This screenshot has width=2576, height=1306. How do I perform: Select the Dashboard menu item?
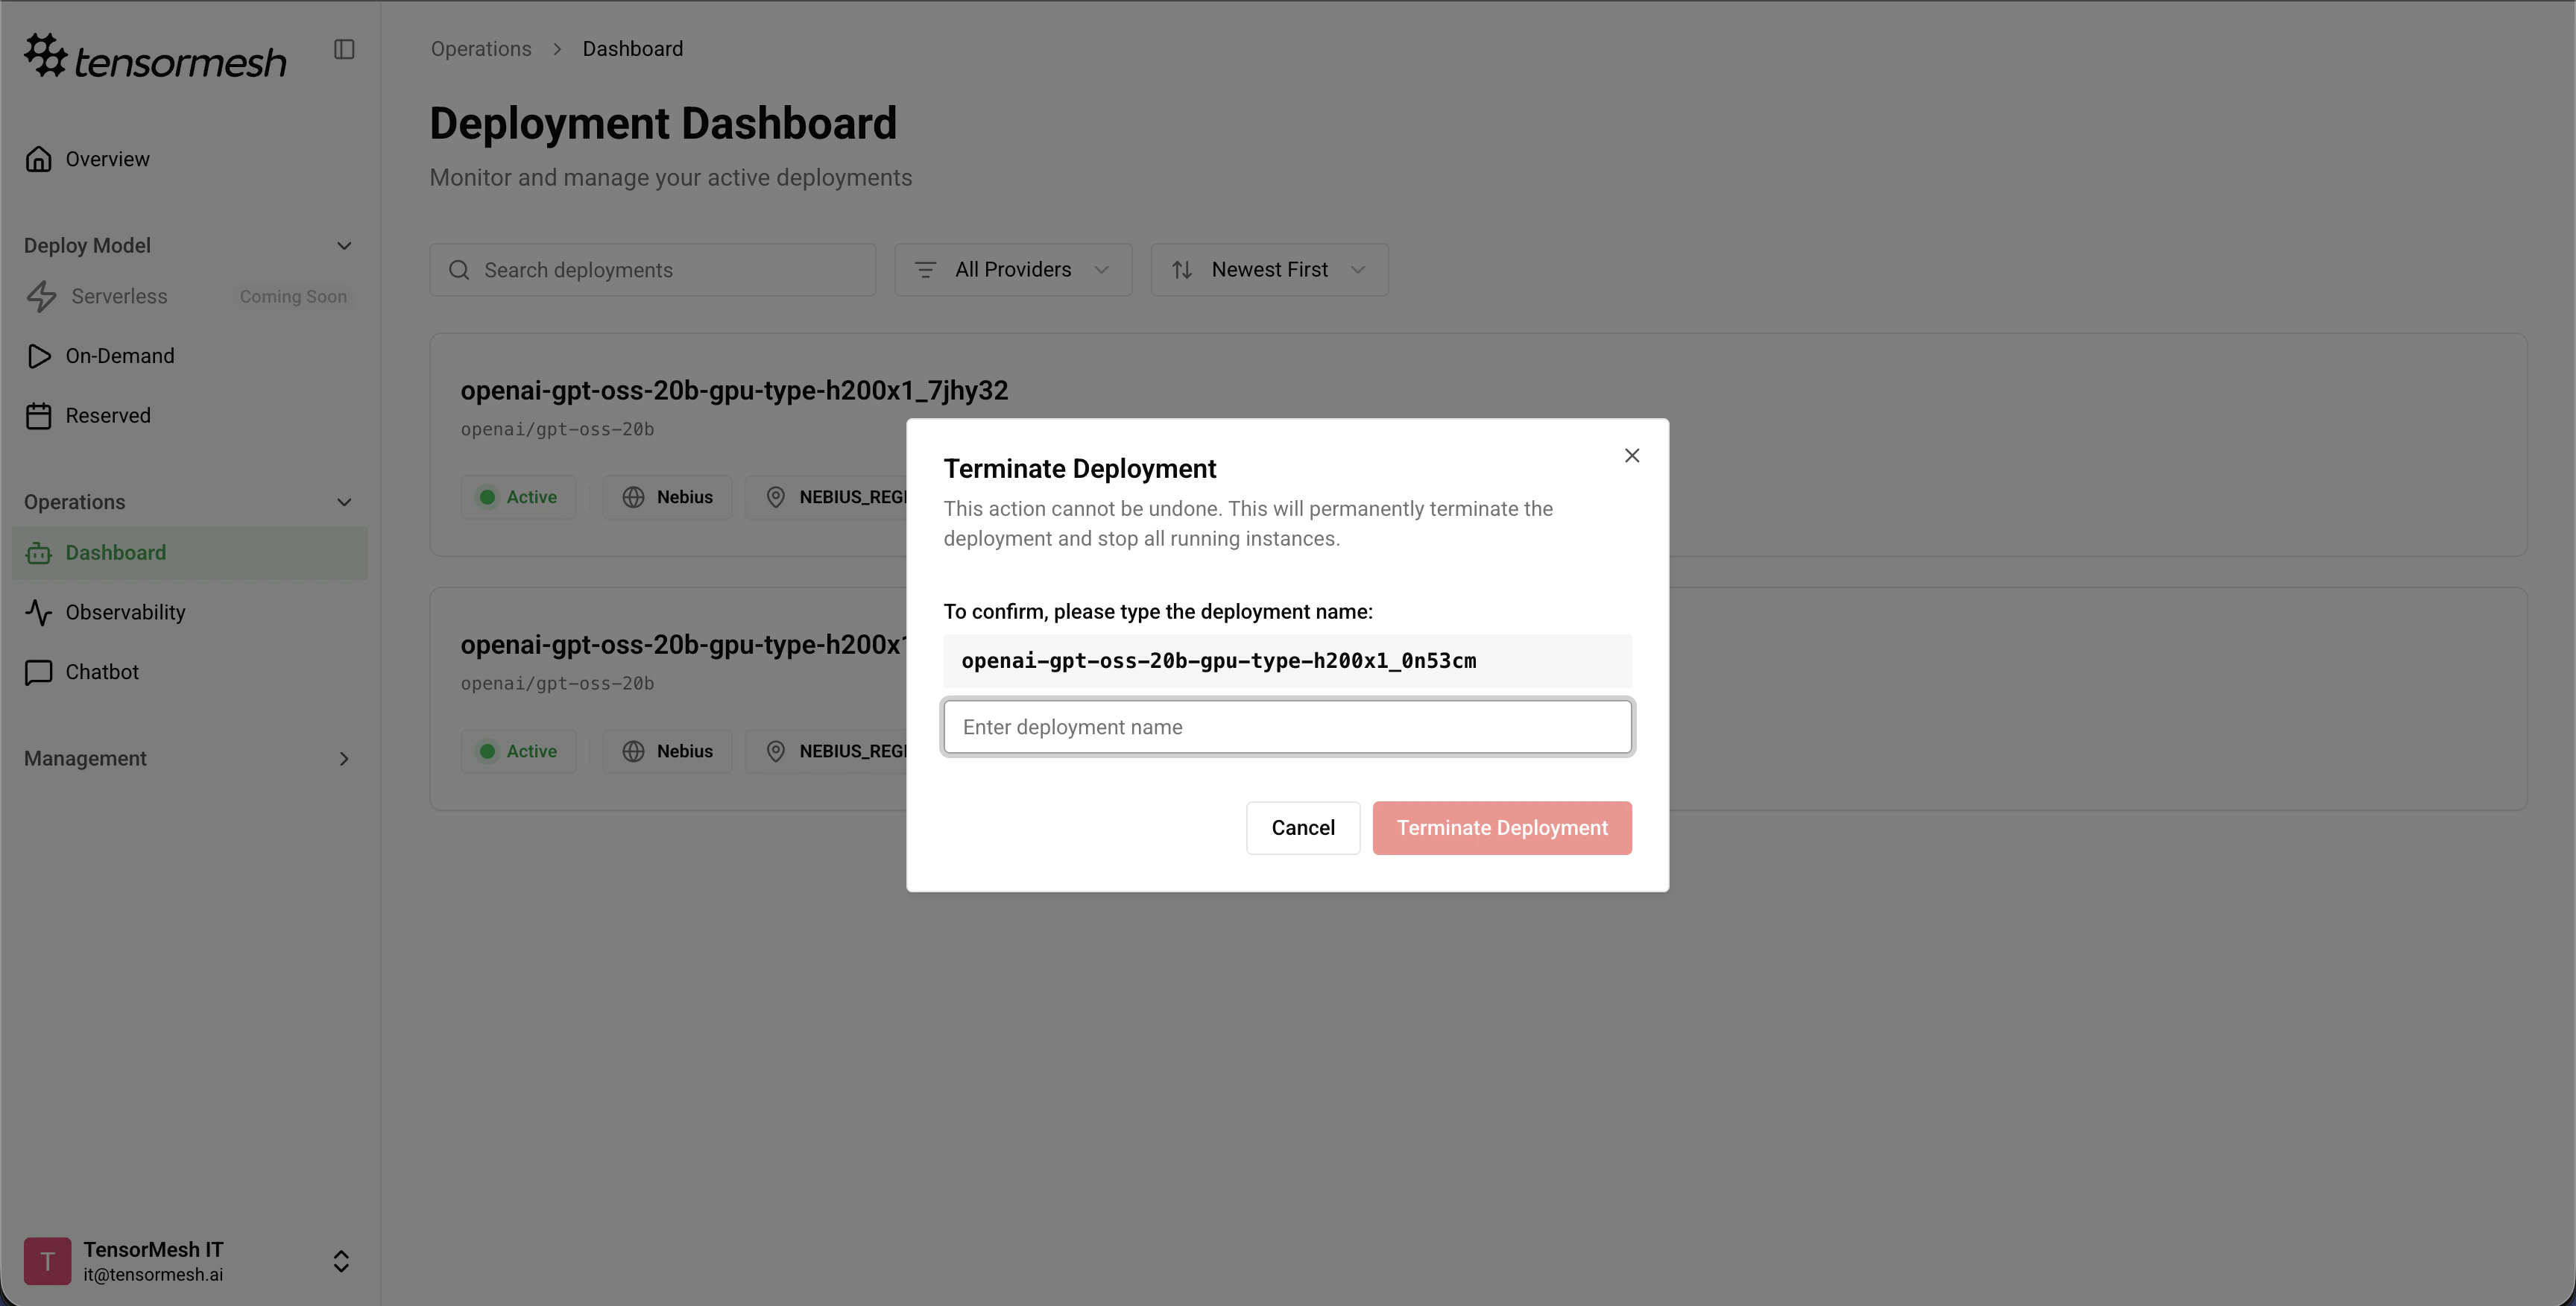116,553
